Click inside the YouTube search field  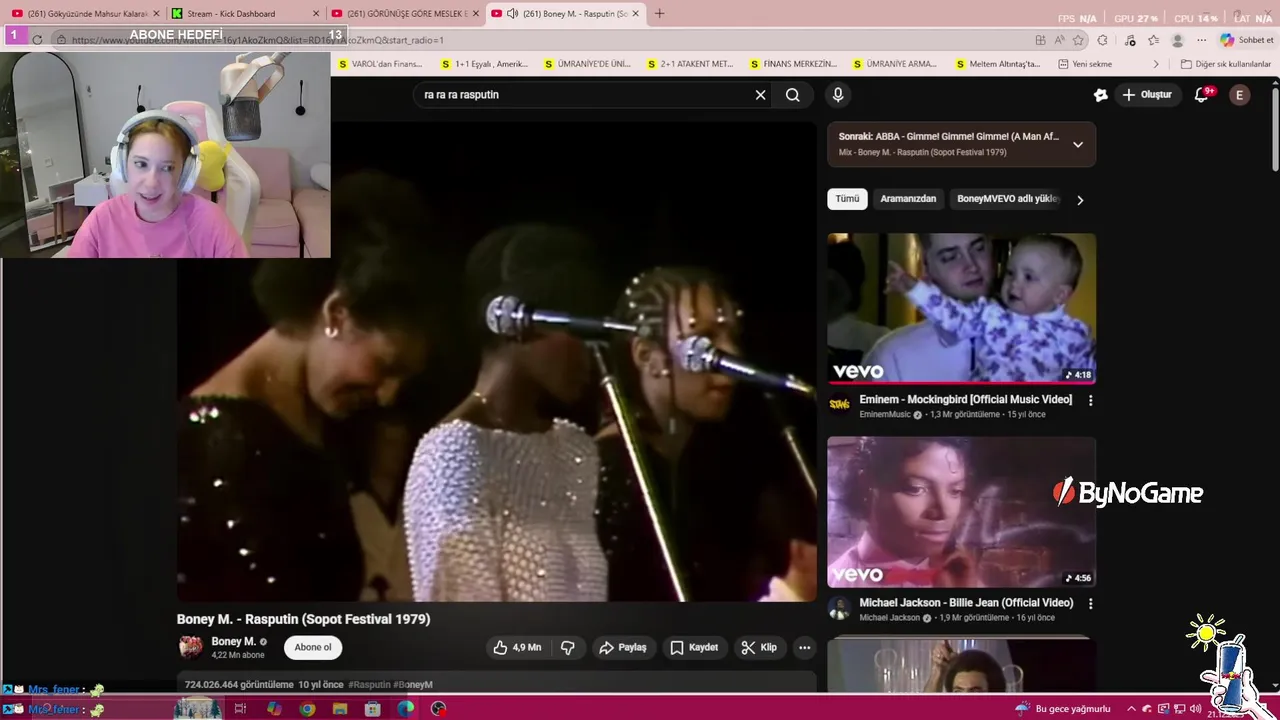point(585,95)
